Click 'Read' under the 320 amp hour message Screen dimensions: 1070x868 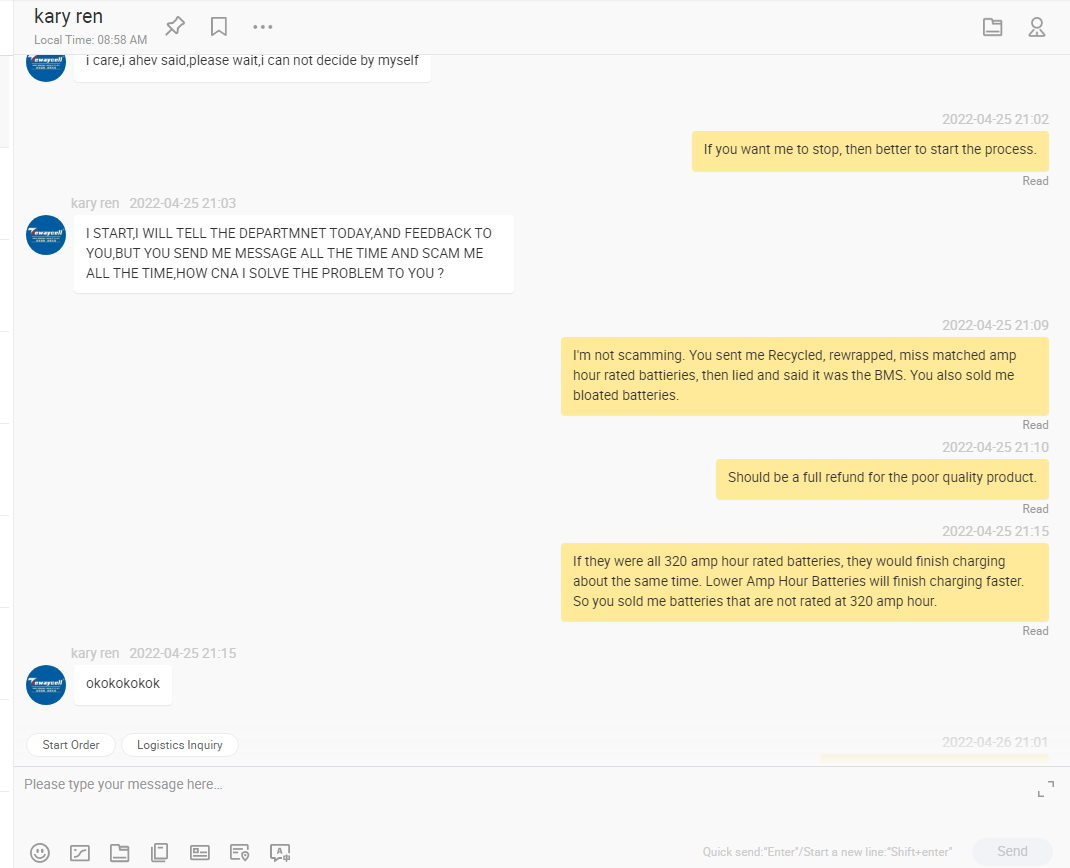[1035, 631]
